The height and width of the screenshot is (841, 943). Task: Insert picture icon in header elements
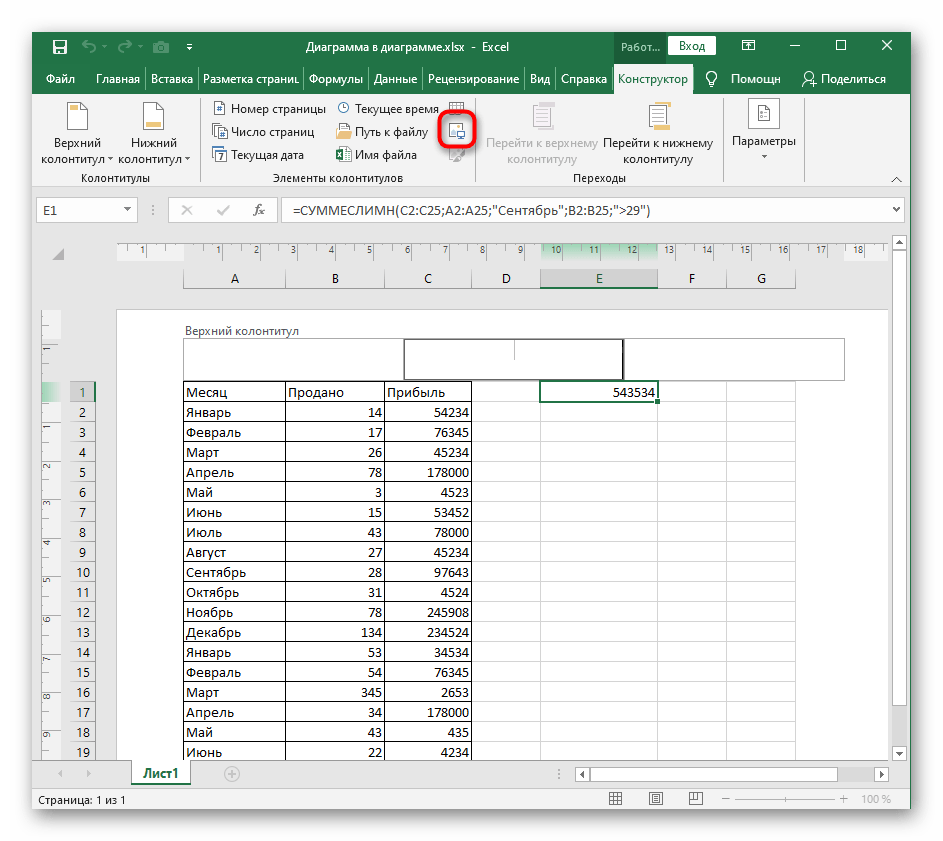tap(457, 131)
